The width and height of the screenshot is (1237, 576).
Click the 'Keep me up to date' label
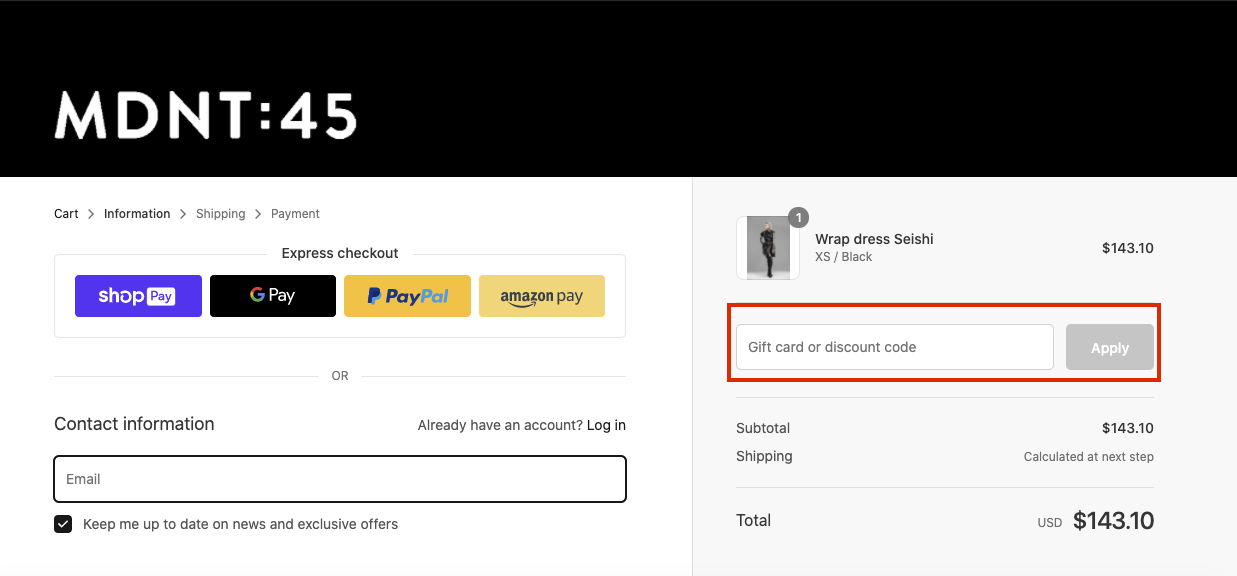240,524
